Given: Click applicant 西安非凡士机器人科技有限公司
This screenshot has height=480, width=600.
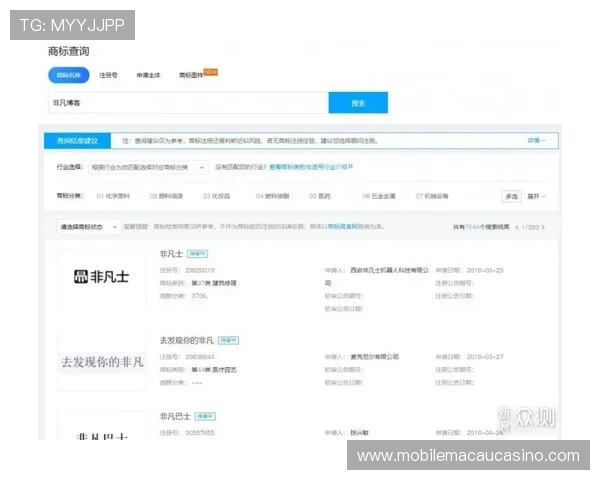Looking at the screenshot, I should tap(377, 276).
